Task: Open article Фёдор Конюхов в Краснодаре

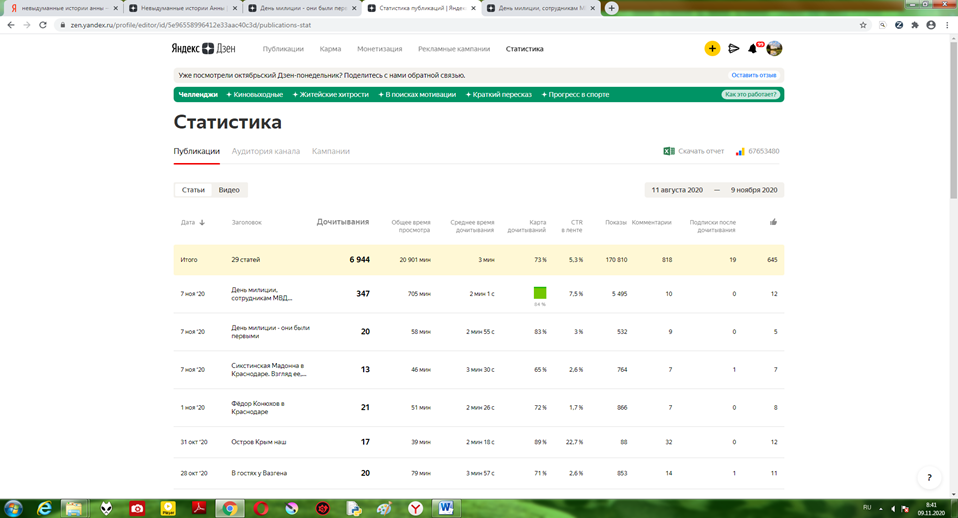Action: point(258,407)
